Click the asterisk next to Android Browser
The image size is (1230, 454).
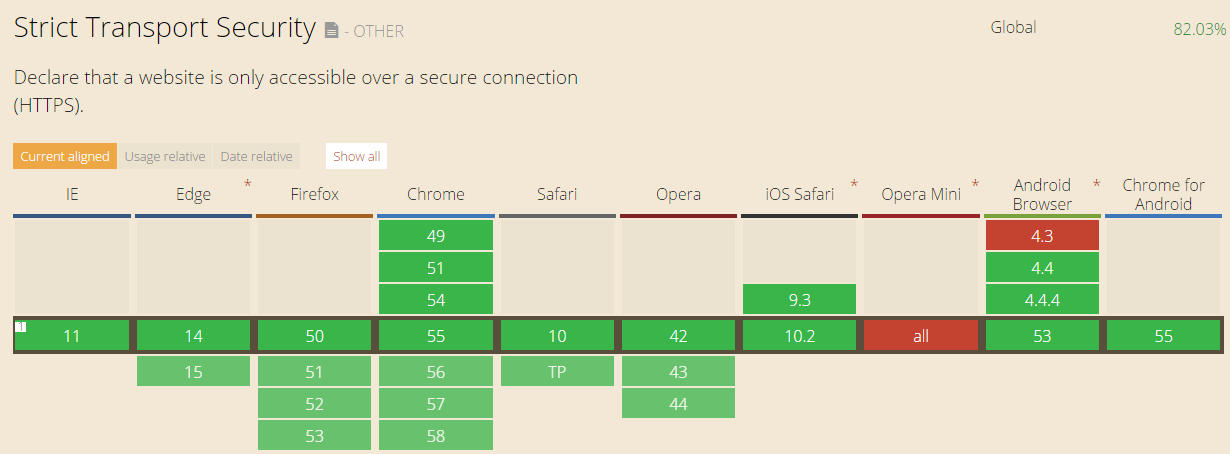1096,184
